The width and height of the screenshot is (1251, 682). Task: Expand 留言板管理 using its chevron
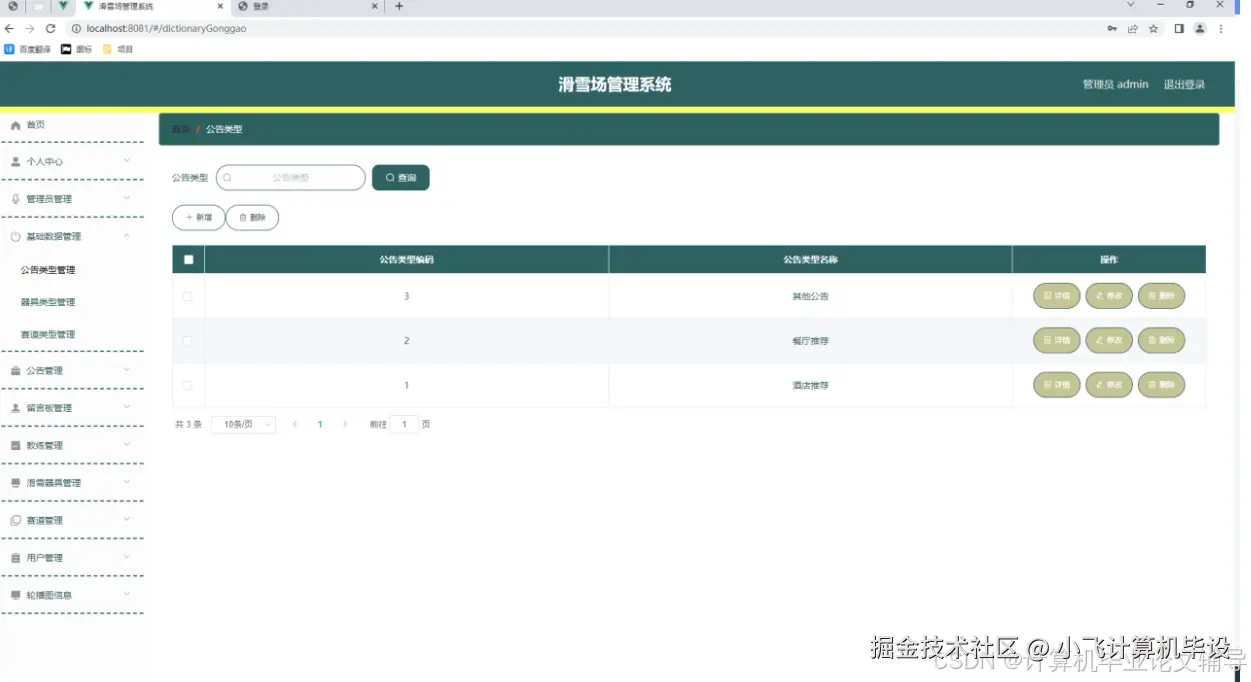(x=127, y=407)
